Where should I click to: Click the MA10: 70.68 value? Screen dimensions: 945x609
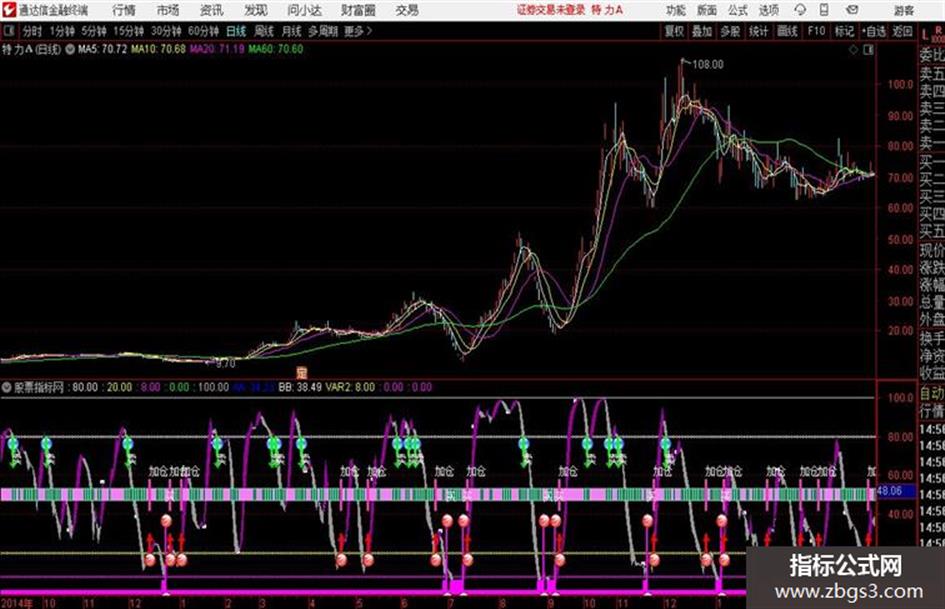158,49
